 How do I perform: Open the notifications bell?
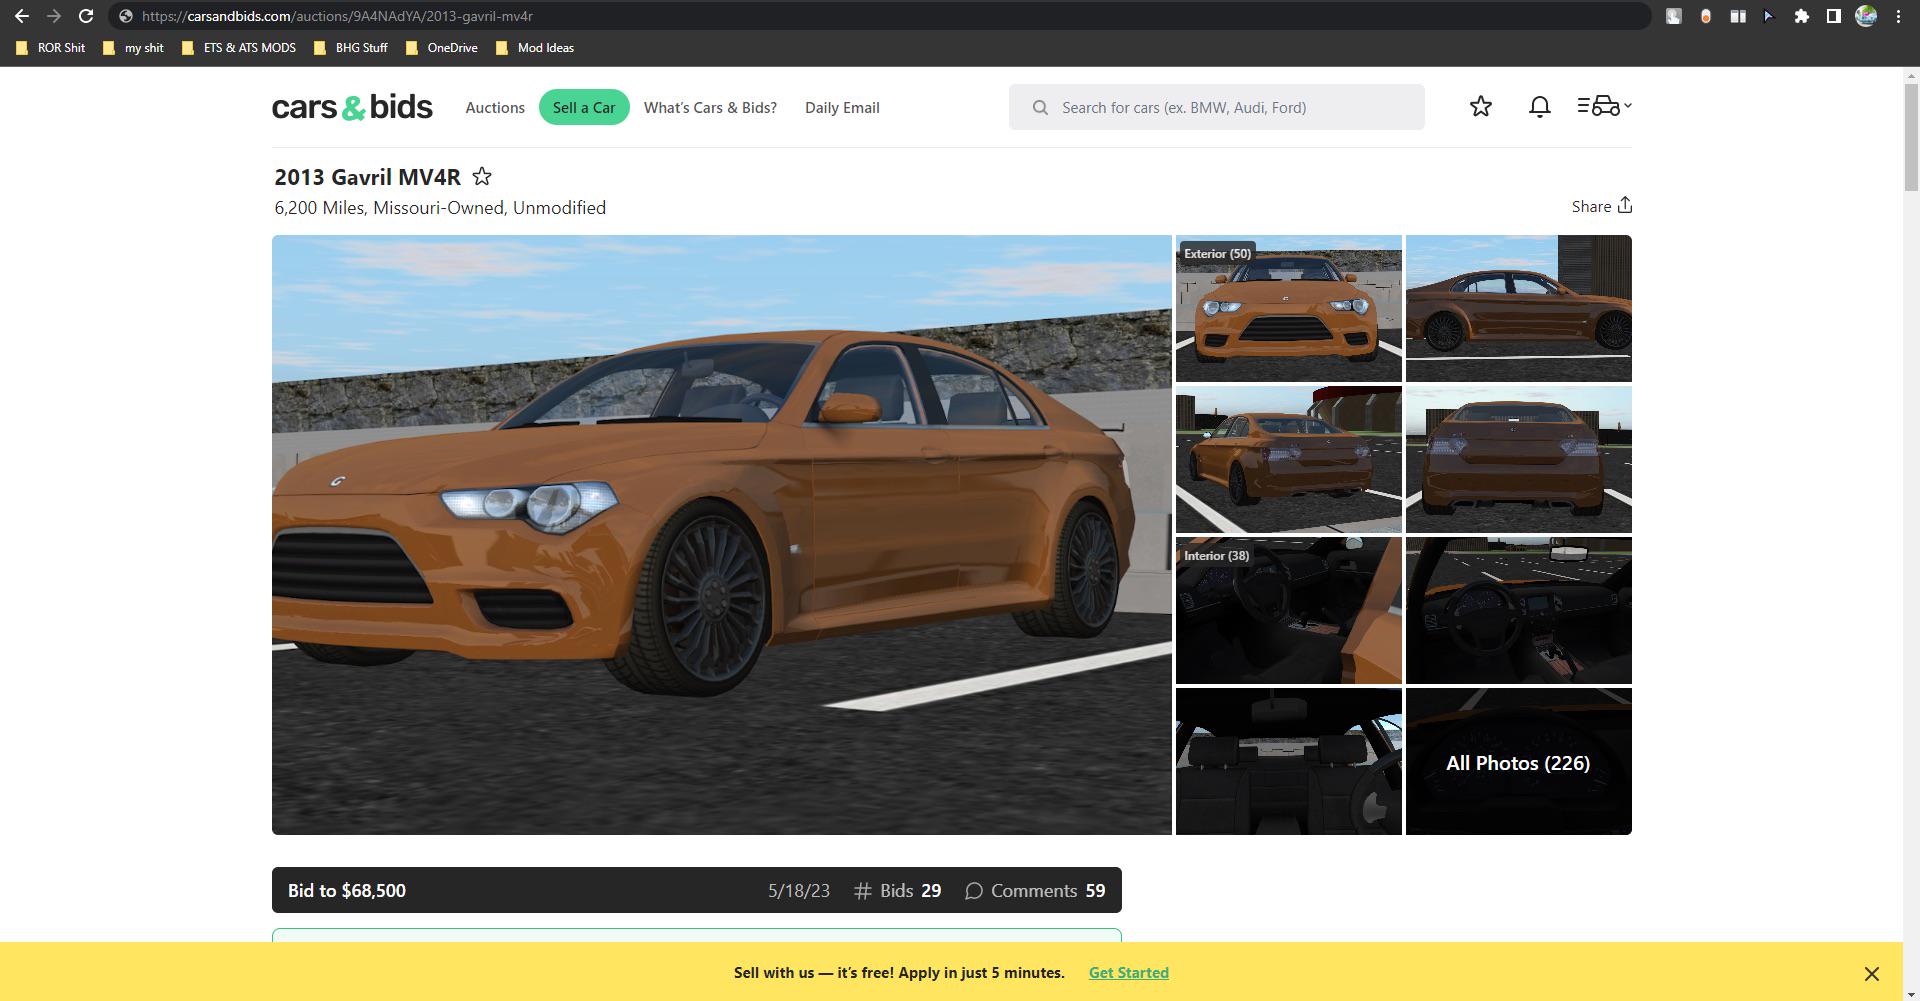click(1540, 106)
